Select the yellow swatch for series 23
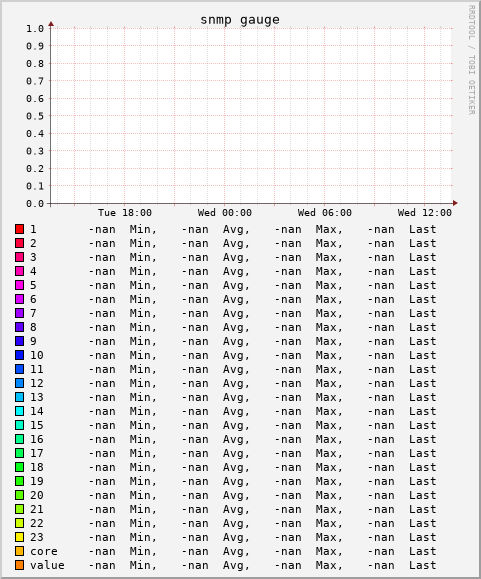481x579 pixels. 20,537
